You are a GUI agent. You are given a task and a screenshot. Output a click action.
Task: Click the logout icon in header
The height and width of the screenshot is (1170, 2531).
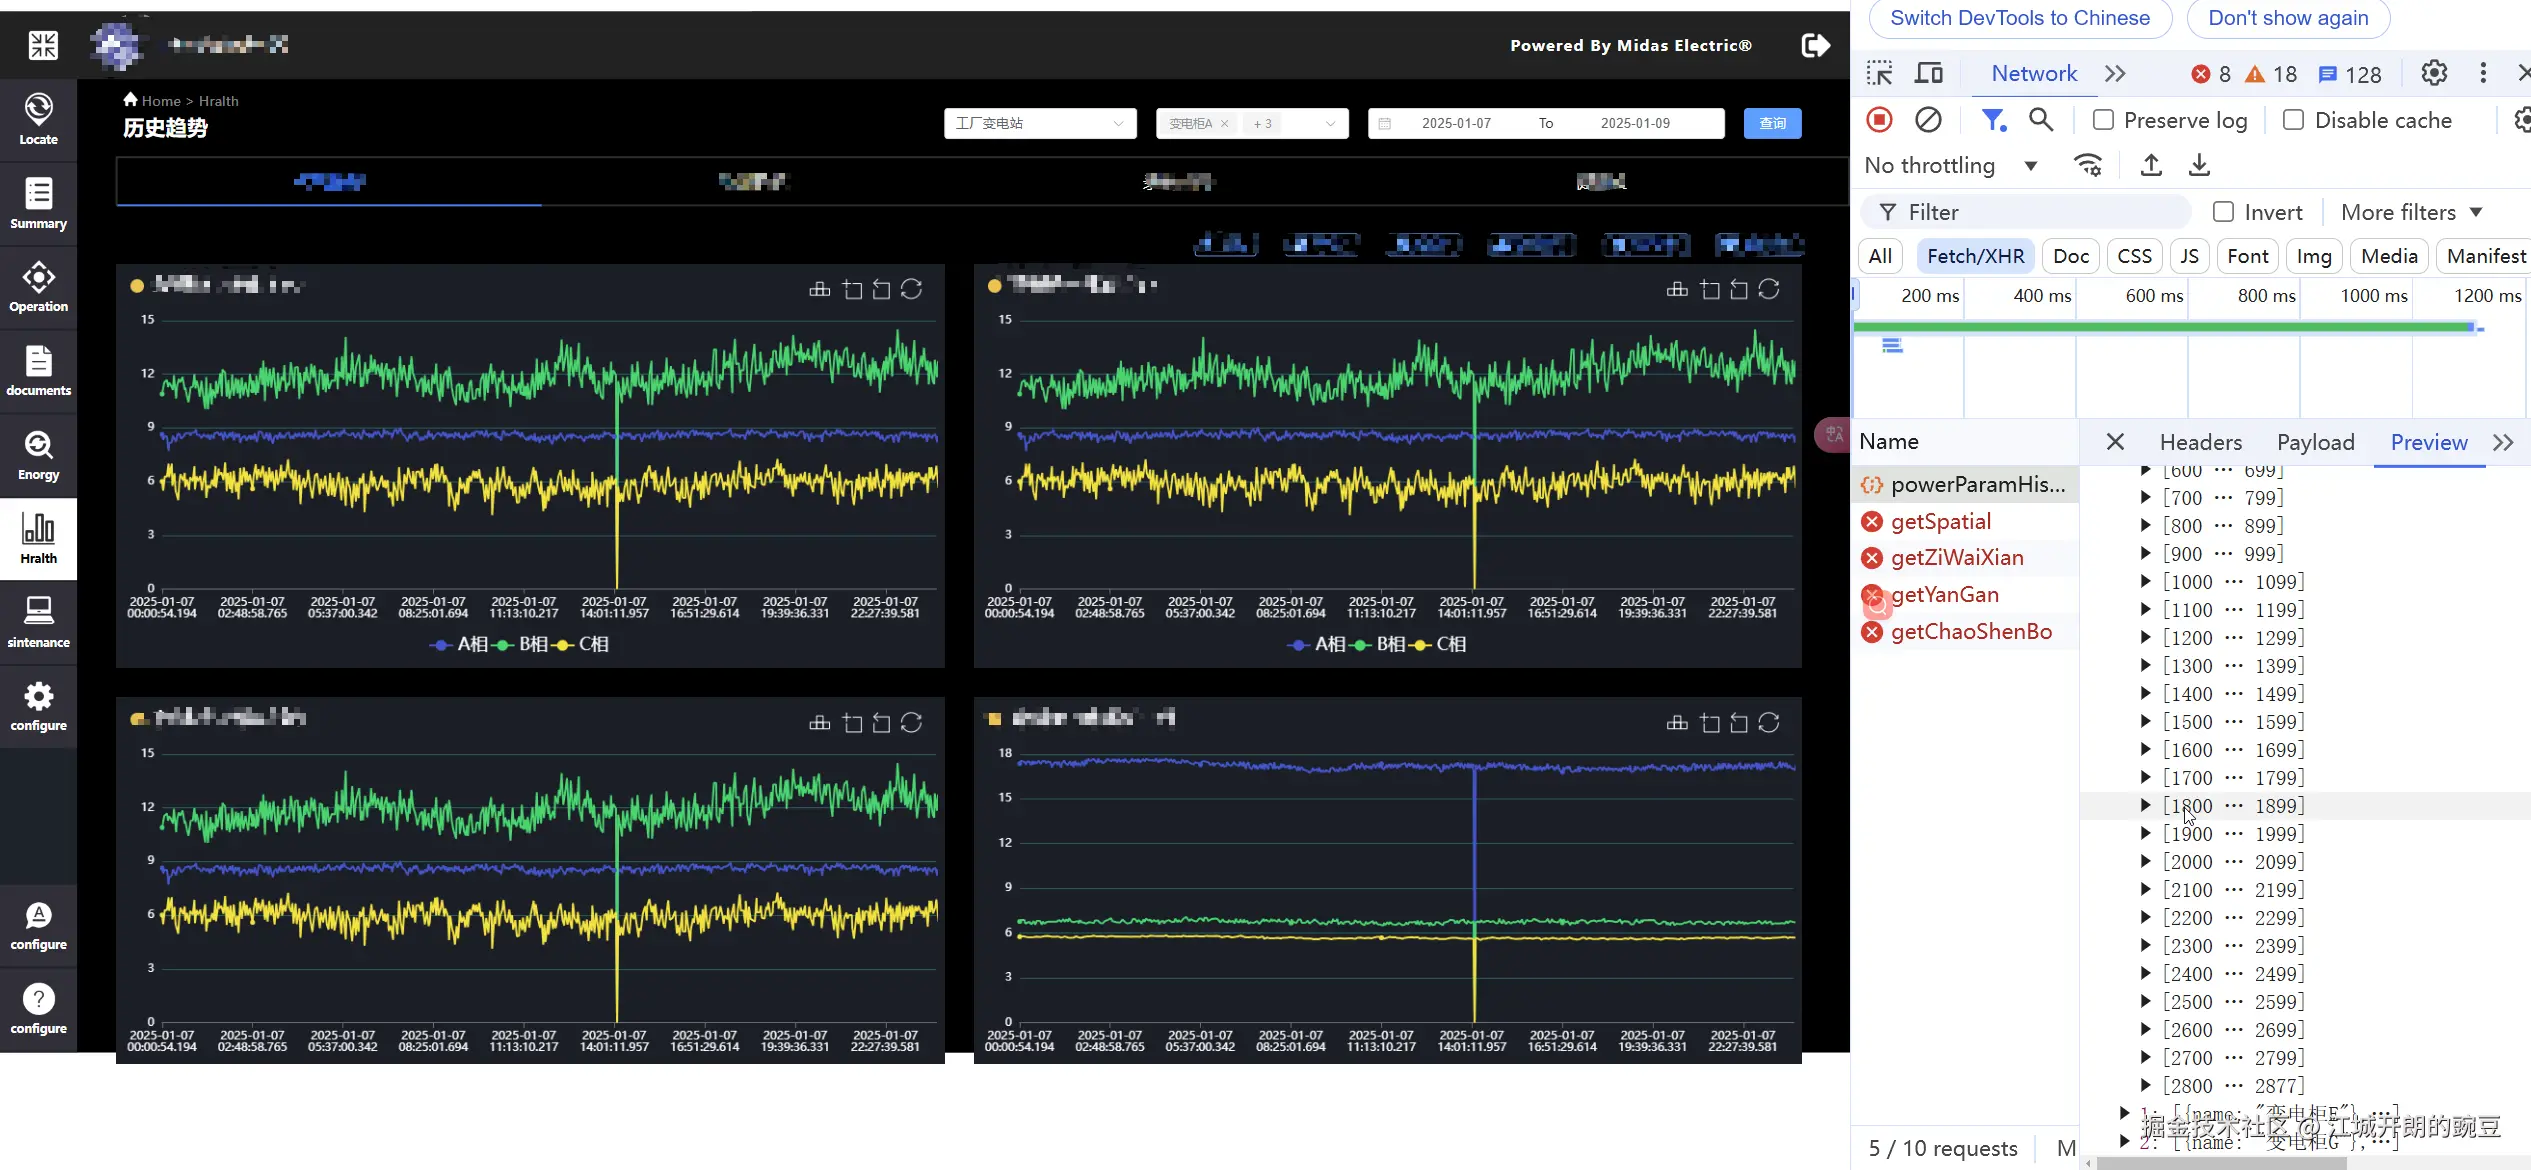1815,45
